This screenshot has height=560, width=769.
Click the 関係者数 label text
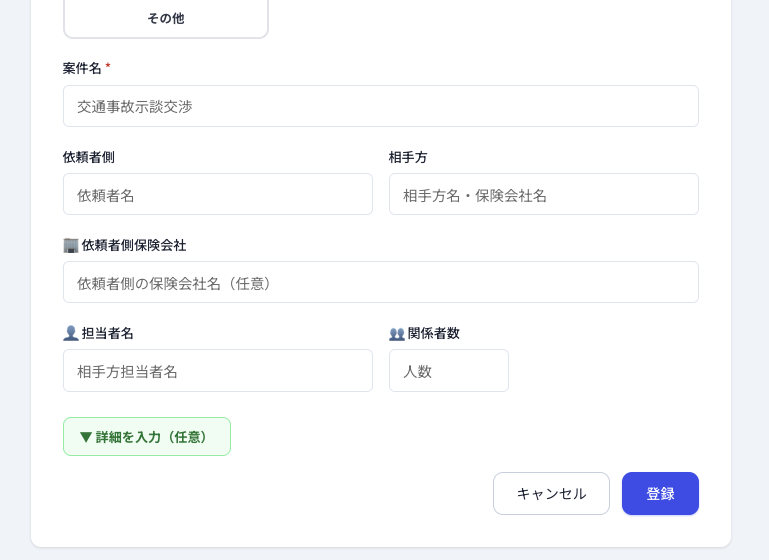434,333
